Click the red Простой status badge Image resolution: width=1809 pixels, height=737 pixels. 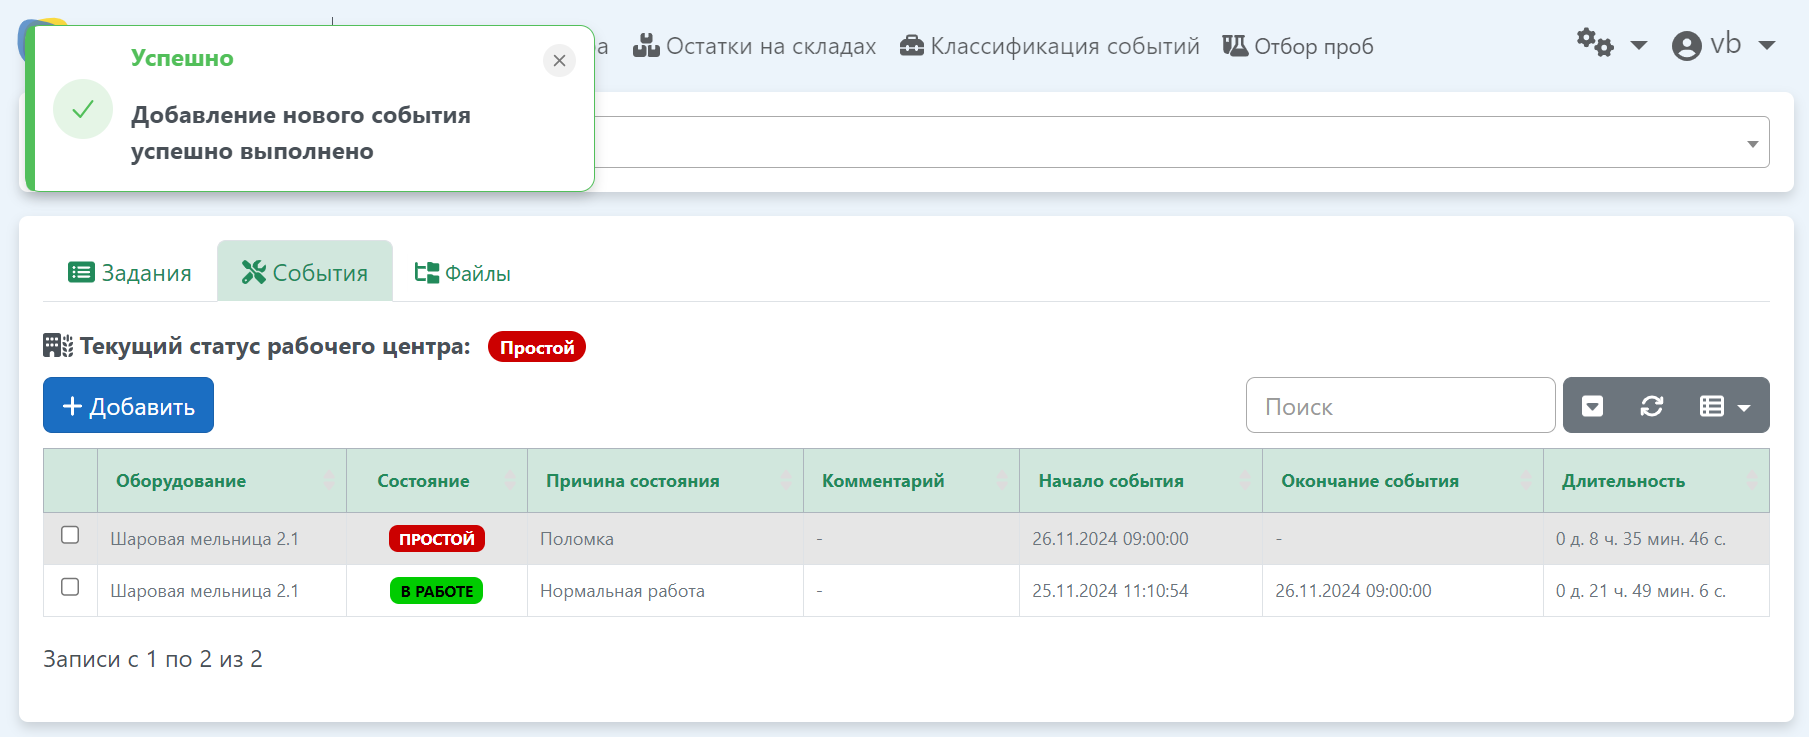tap(536, 347)
